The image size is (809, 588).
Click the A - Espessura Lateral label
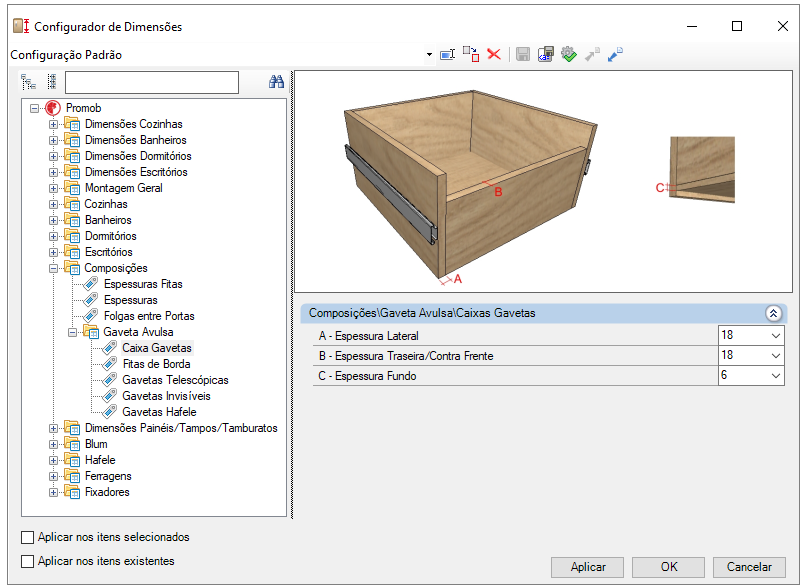[368, 336]
